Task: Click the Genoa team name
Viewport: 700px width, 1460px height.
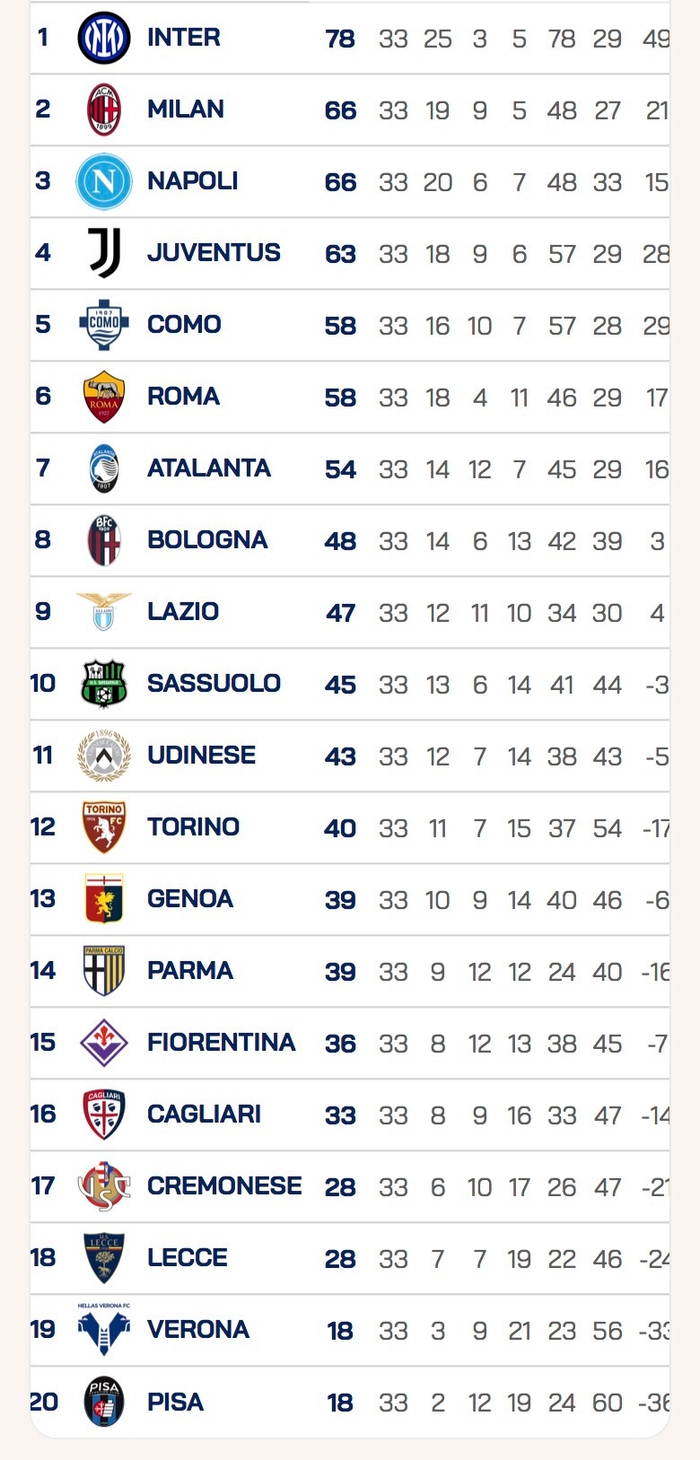Action: tap(190, 899)
